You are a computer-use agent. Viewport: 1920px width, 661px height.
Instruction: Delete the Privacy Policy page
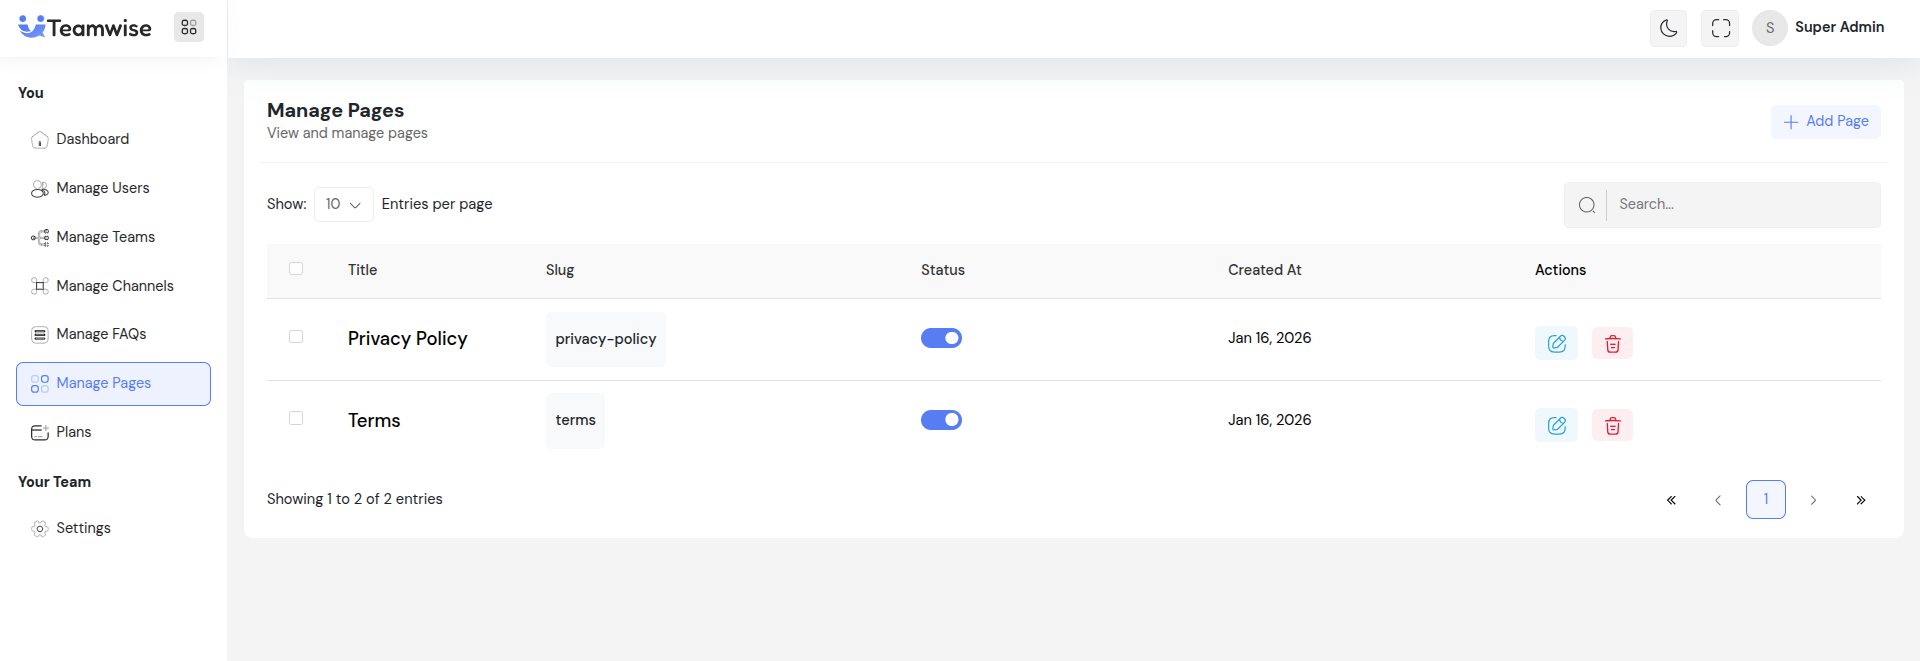pos(1612,343)
